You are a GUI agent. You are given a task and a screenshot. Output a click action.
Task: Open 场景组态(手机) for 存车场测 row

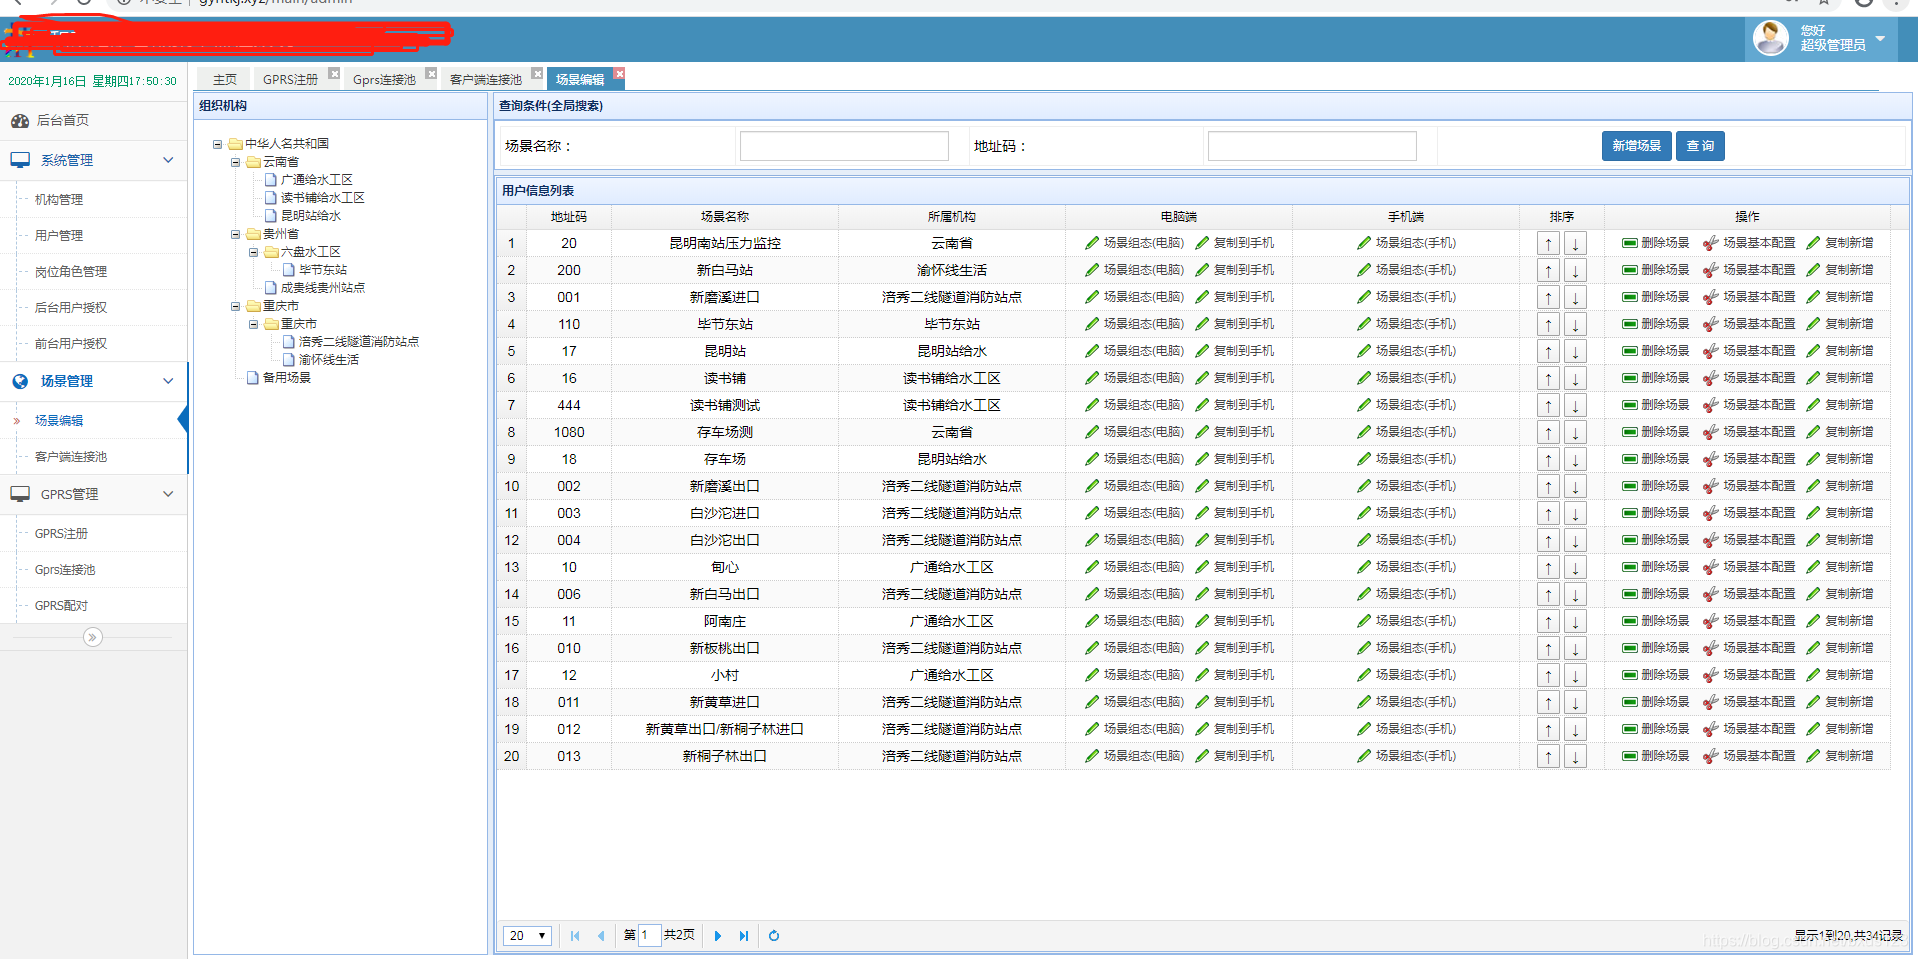[x=1406, y=432]
